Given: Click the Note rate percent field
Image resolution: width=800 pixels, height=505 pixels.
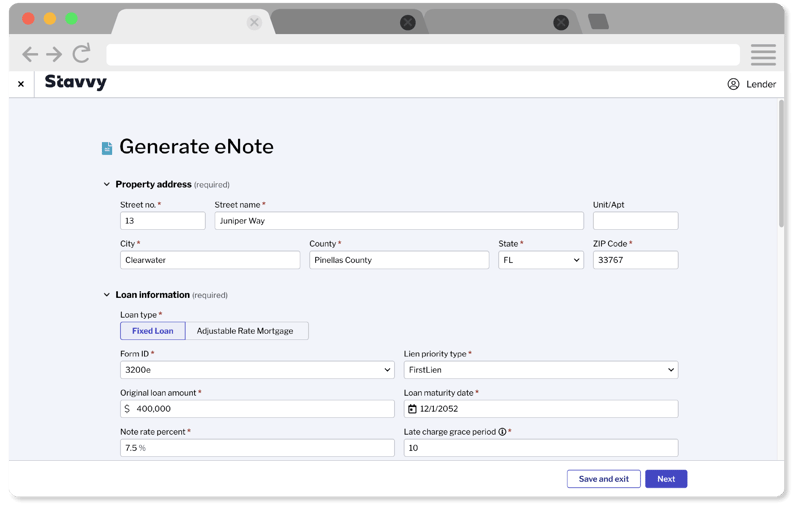Looking at the screenshot, I should pyautogui.click(x=257, y=447).
